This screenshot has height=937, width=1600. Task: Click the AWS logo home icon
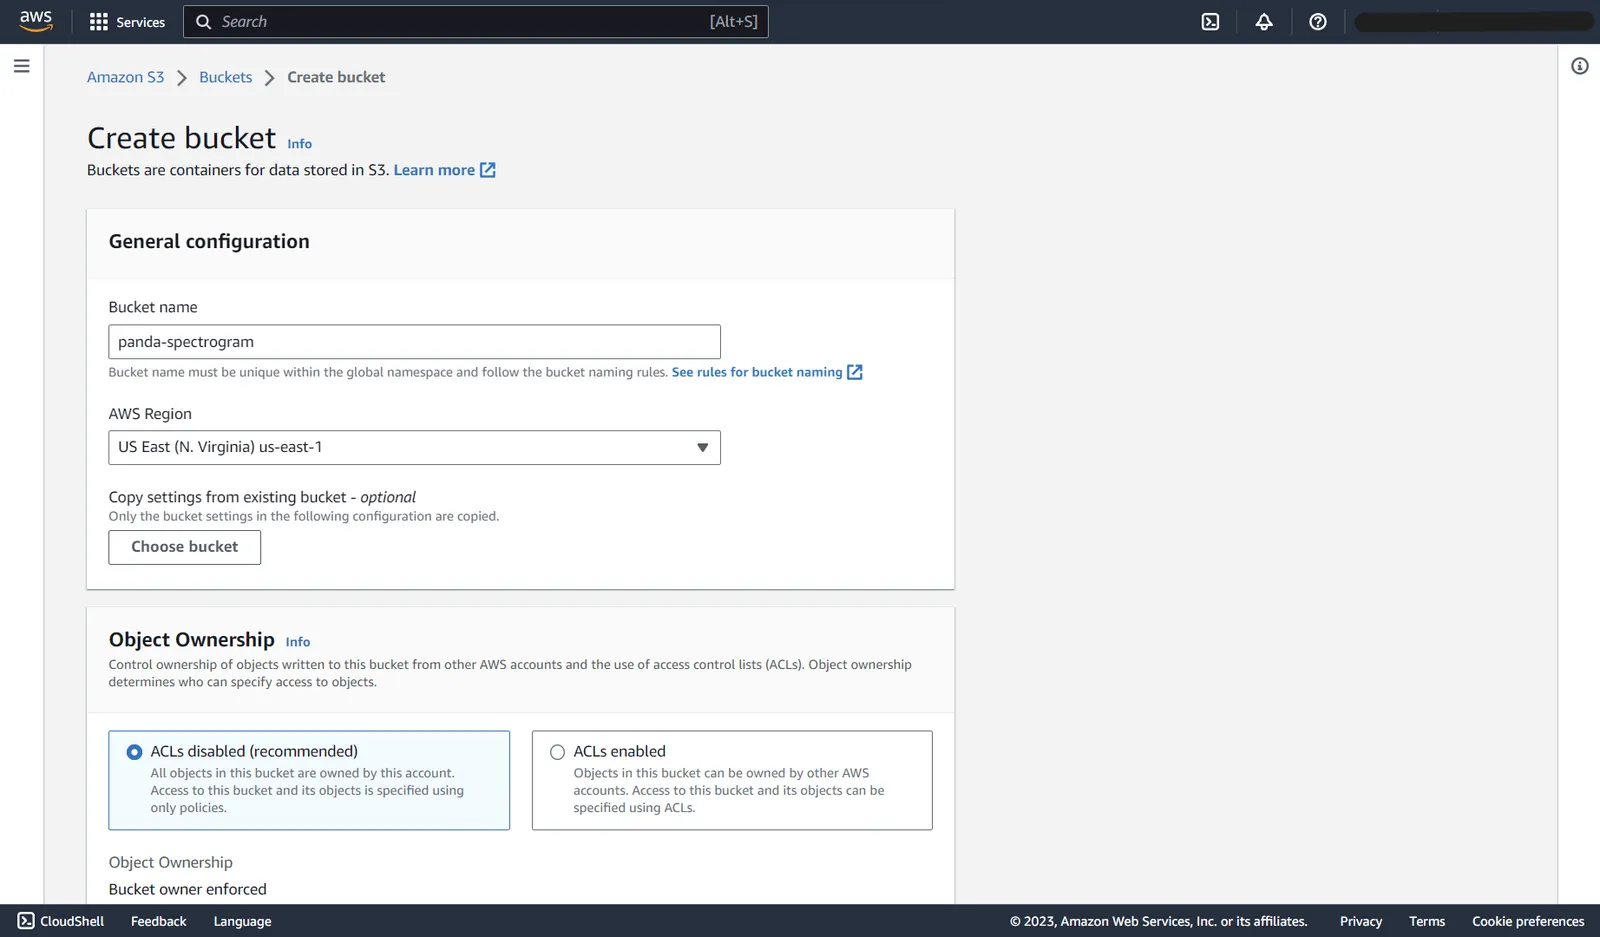[36, 21]
